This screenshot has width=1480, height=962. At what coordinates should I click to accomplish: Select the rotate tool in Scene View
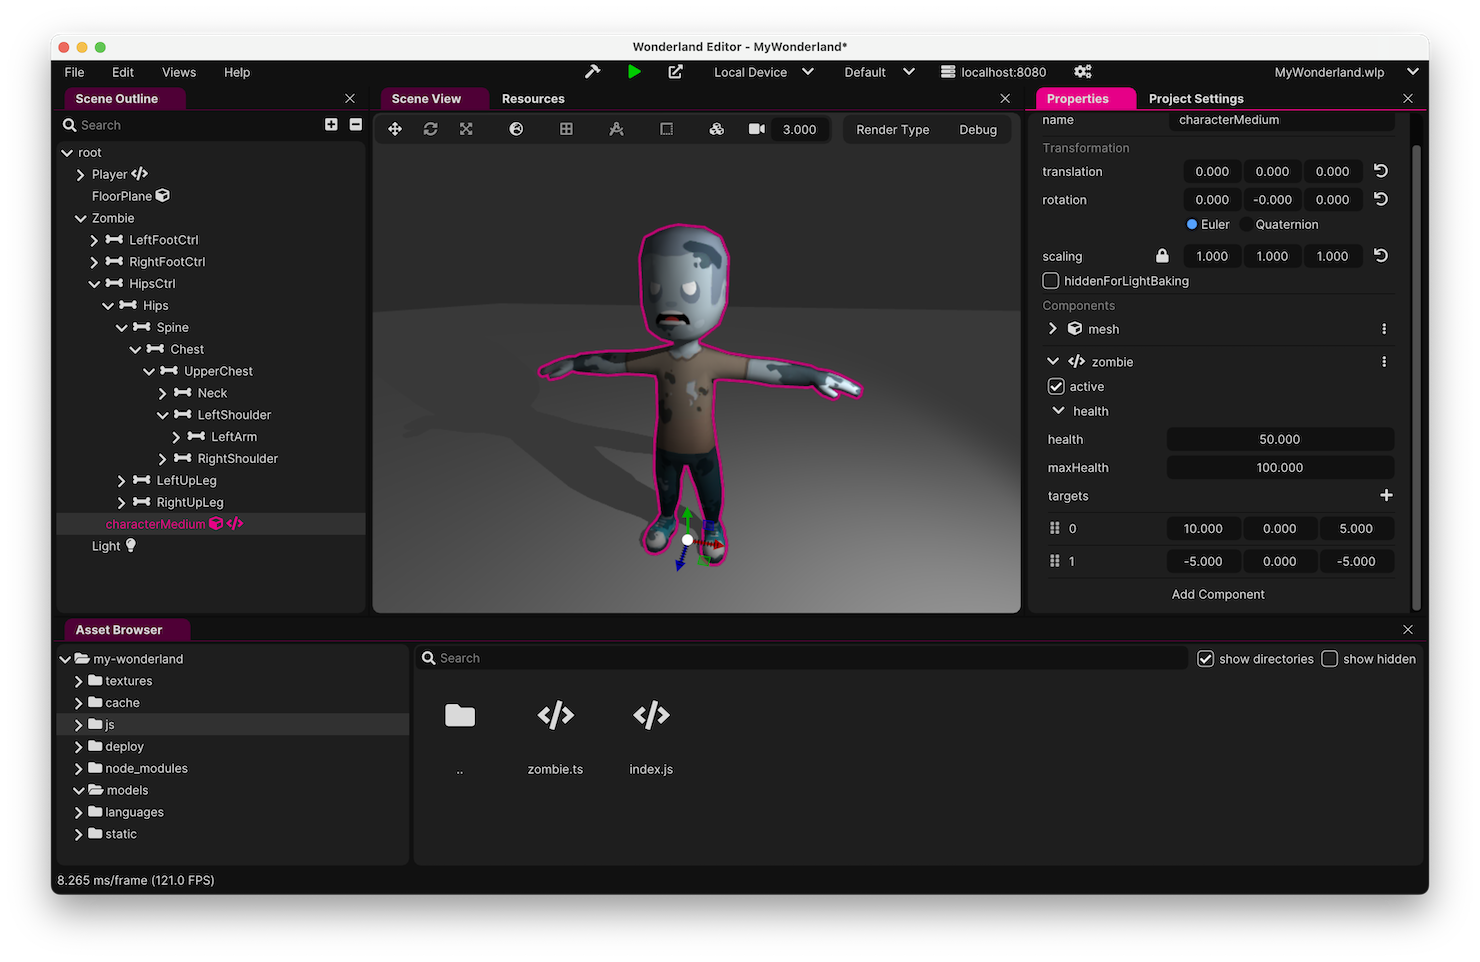pyautogui.click(x=431, y=129)
